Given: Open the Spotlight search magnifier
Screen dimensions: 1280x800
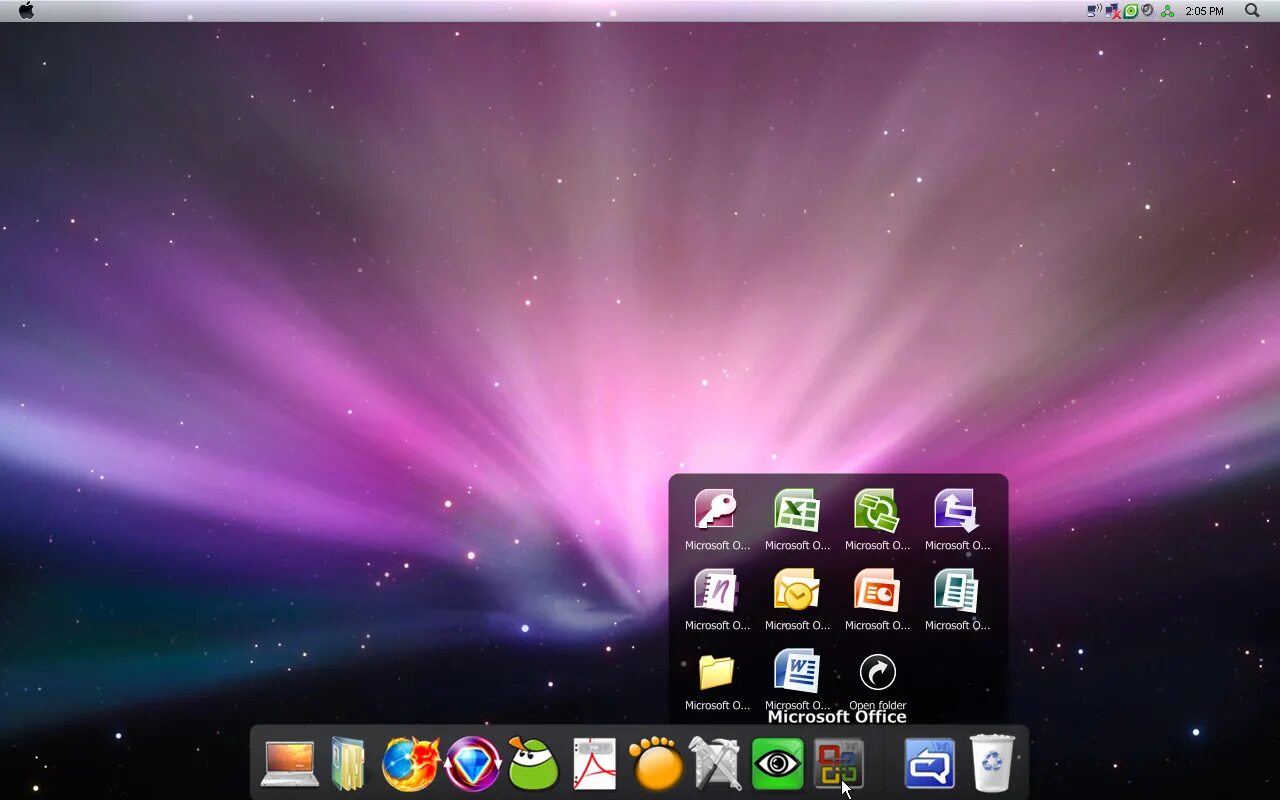Looking at the screenshot, I should [x=1252, y=10].
